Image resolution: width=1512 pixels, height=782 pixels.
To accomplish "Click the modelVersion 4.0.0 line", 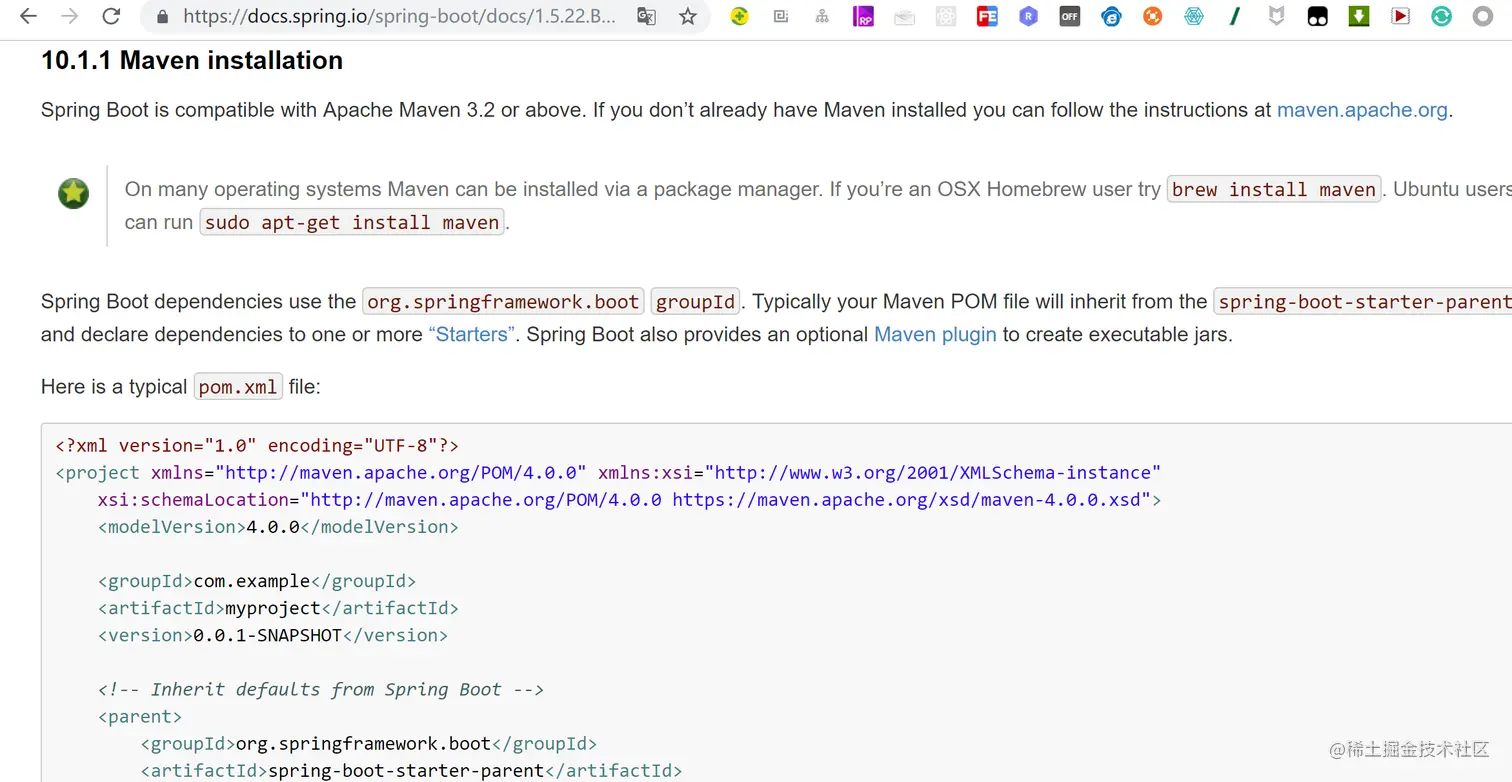I will 278,527.
